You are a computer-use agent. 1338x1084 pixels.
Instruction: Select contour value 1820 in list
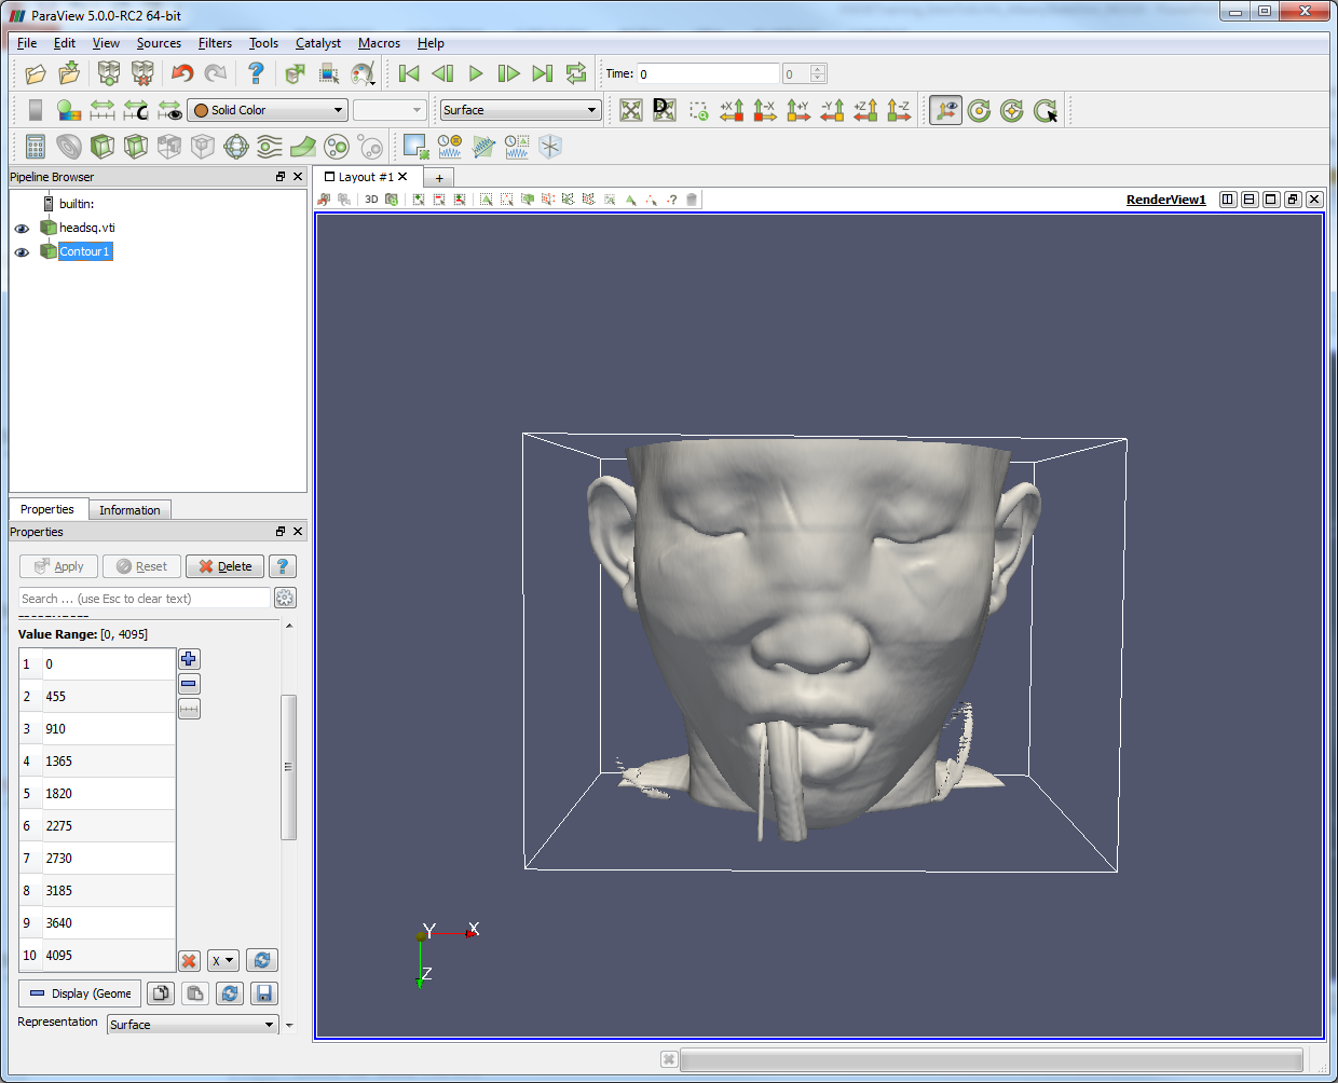pyautogui.click(x=97, y=793)
